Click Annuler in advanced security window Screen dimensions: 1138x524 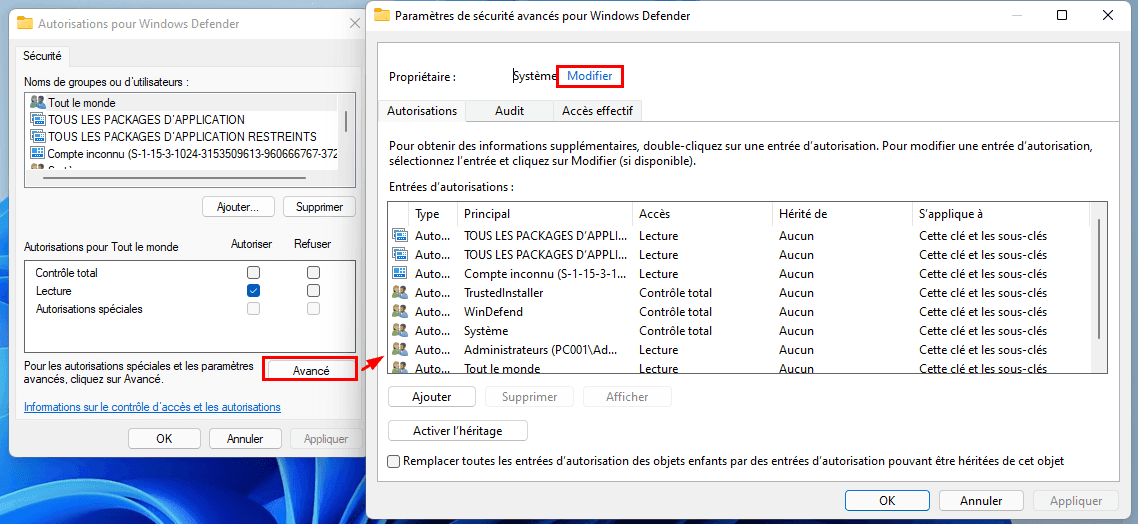point(981,501)
